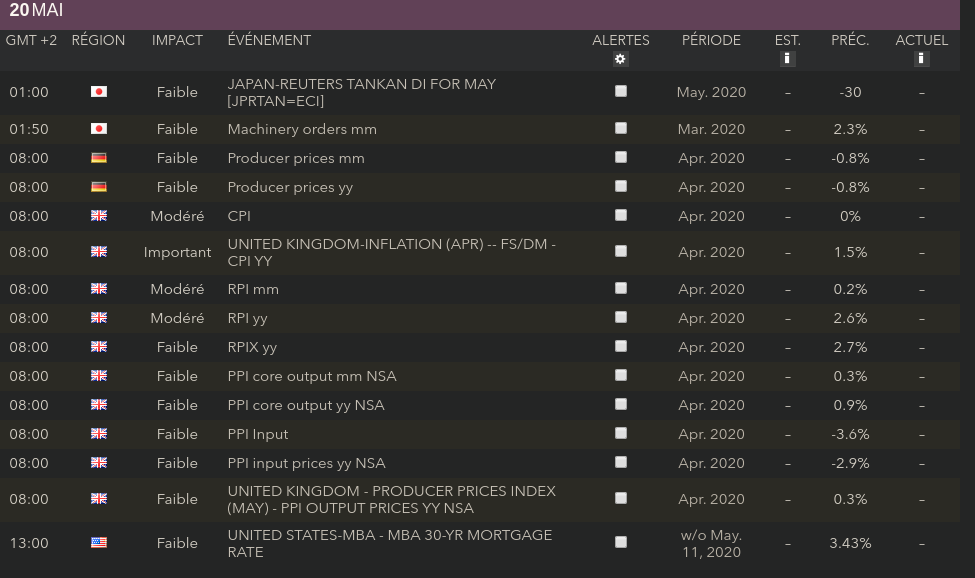Click the IMPACT column header
The image size is (975, 578).
click(177, 41)
